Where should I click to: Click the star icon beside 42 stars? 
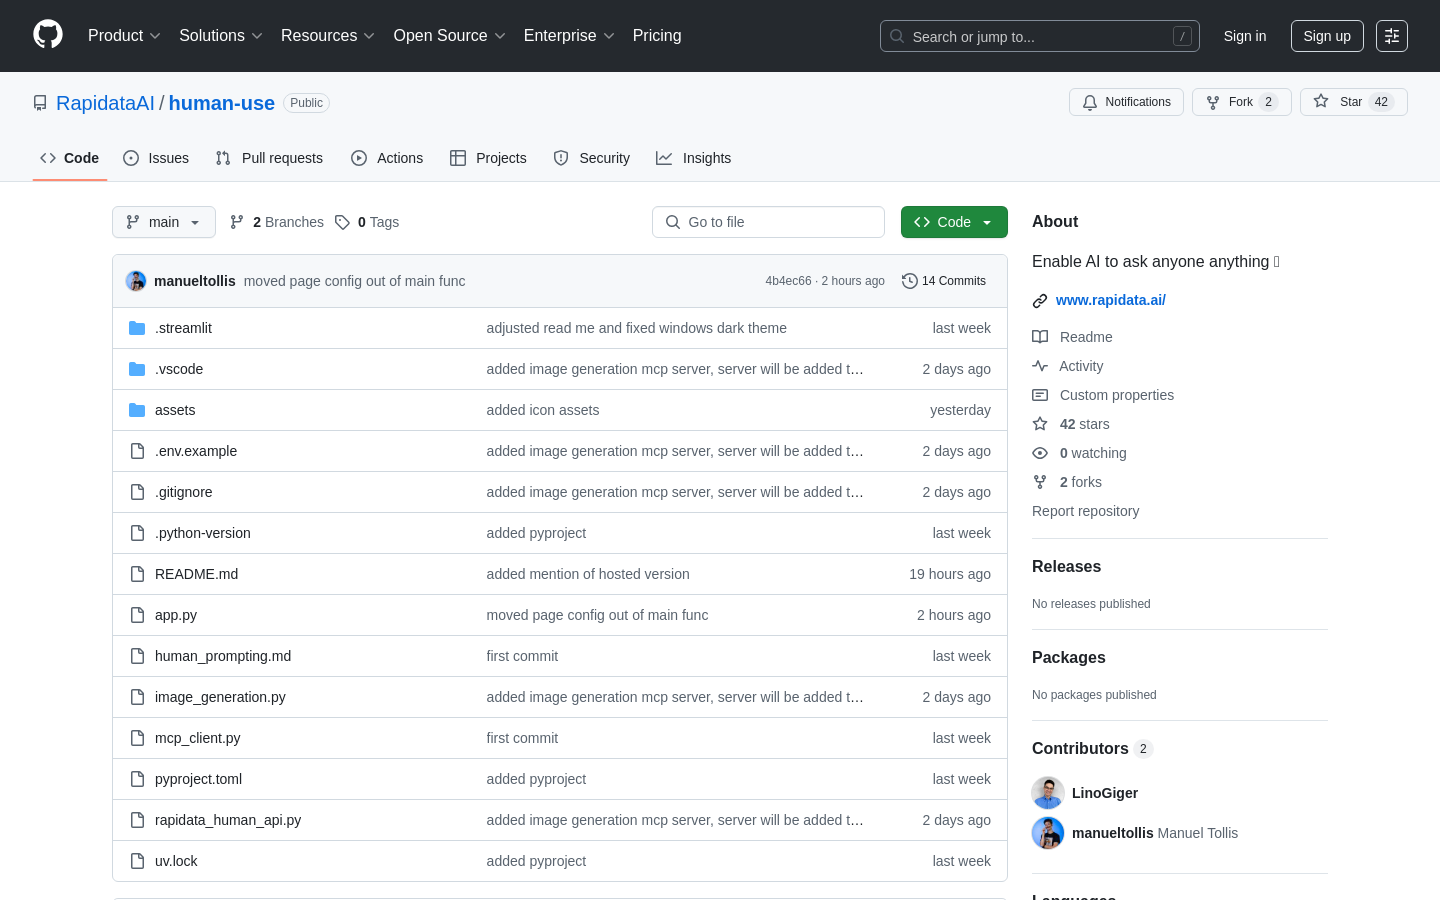pos(1040,424)
